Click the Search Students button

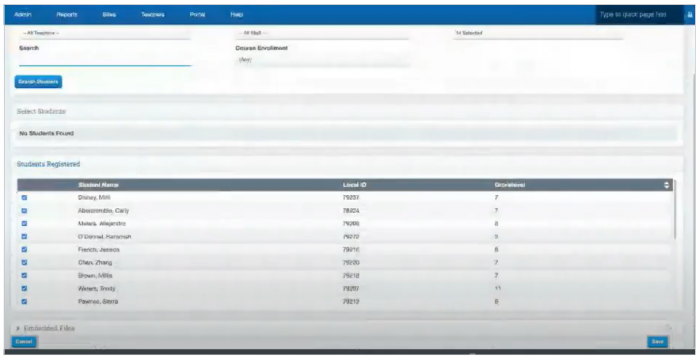[38, 82]
